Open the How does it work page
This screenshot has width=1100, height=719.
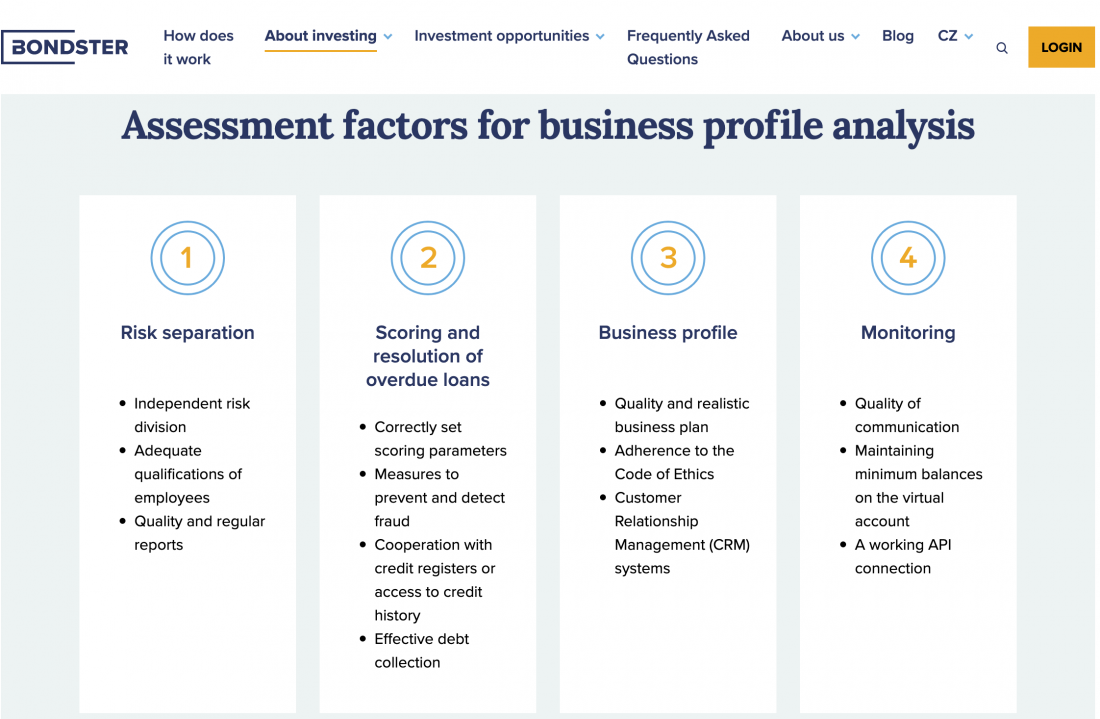[199, 47]
